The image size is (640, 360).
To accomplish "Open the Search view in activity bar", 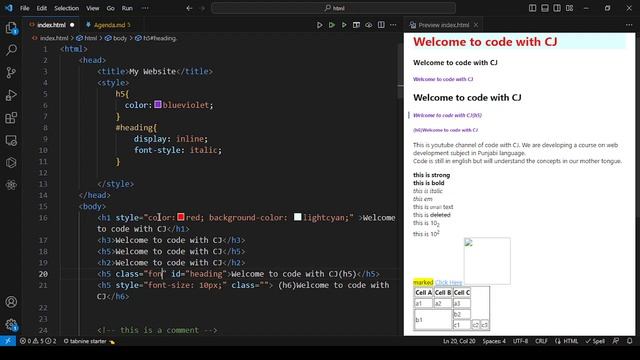I will pos(11,50).
